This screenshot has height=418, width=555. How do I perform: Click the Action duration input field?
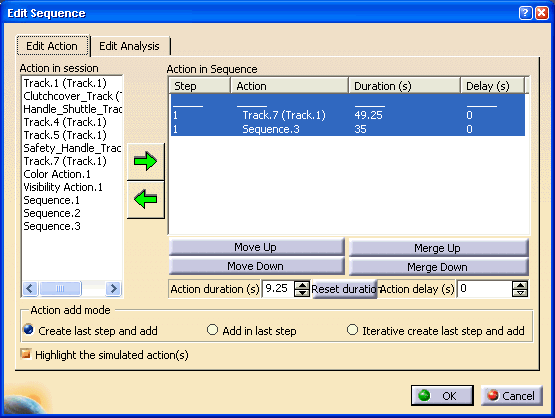pos(279,289)
